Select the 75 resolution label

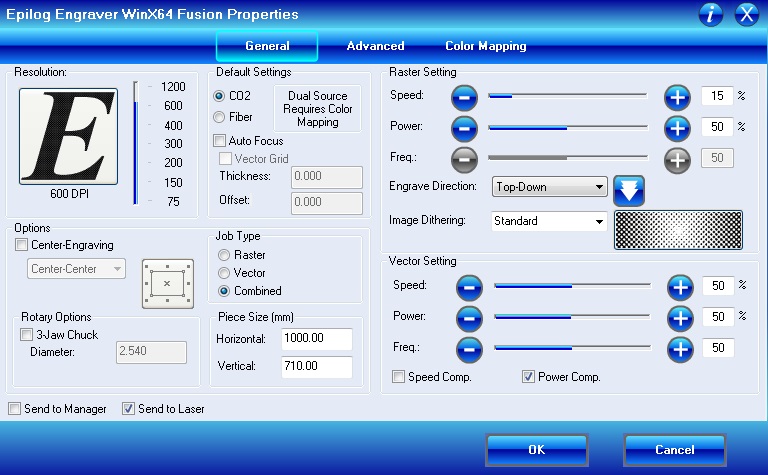click(x=173, y=202)
